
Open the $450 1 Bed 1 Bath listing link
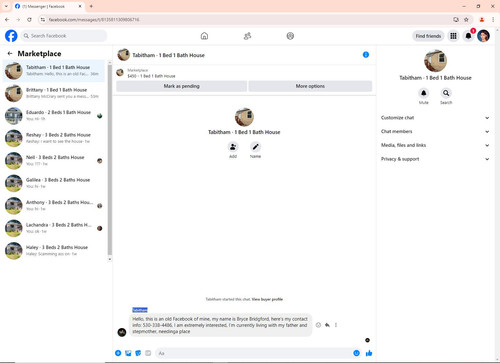point(151,76)
